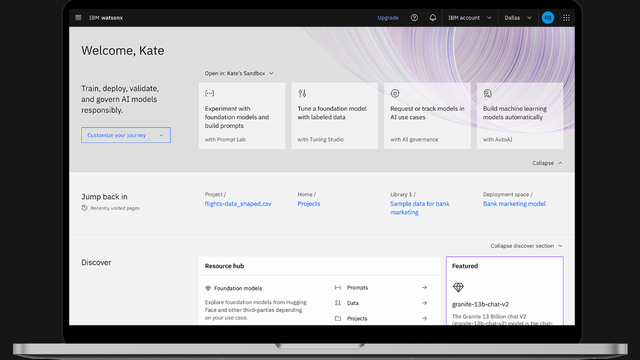
Task: Open the app switcher grid icon
Action: tap(567, 18)
